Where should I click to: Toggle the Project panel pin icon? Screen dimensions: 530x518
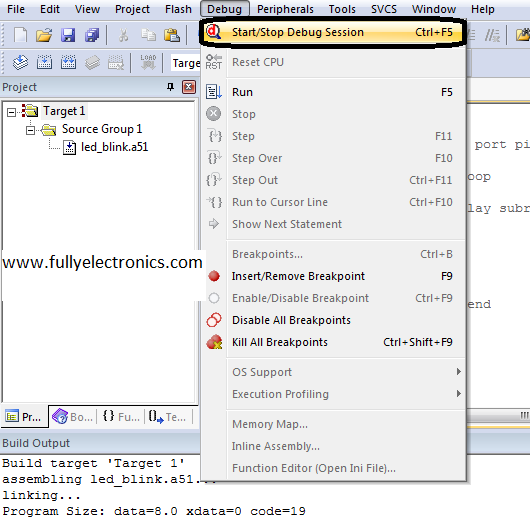click(170, 87)
